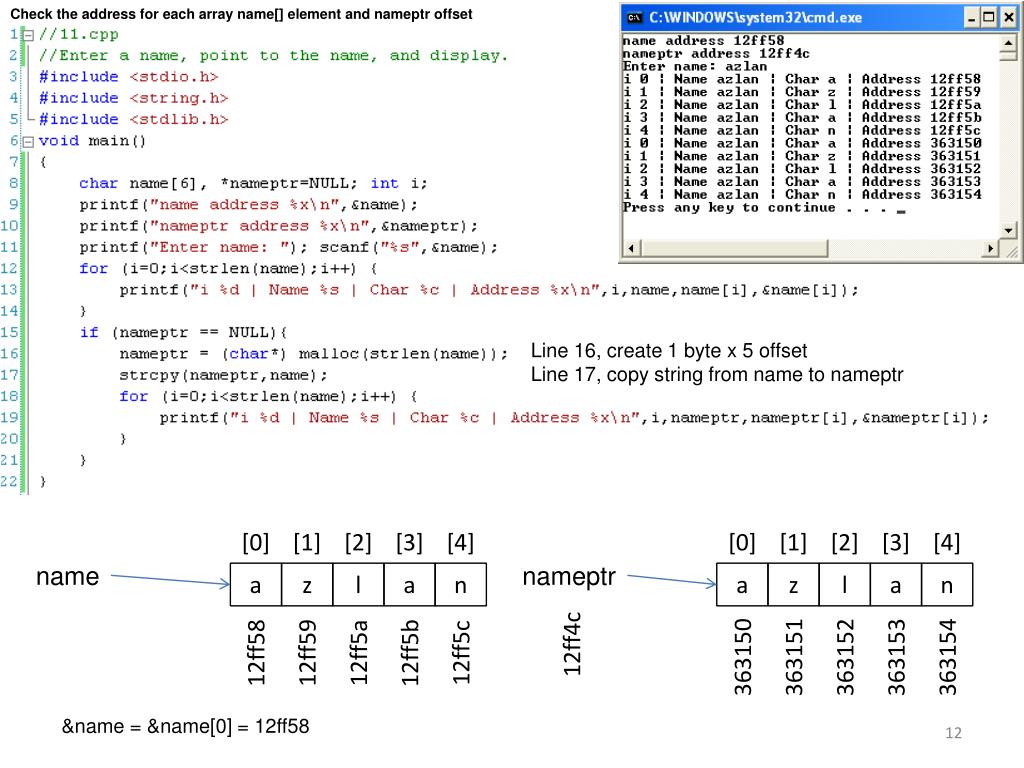Click '&name = &name[0] = 12ff58' text

[185, 727]
